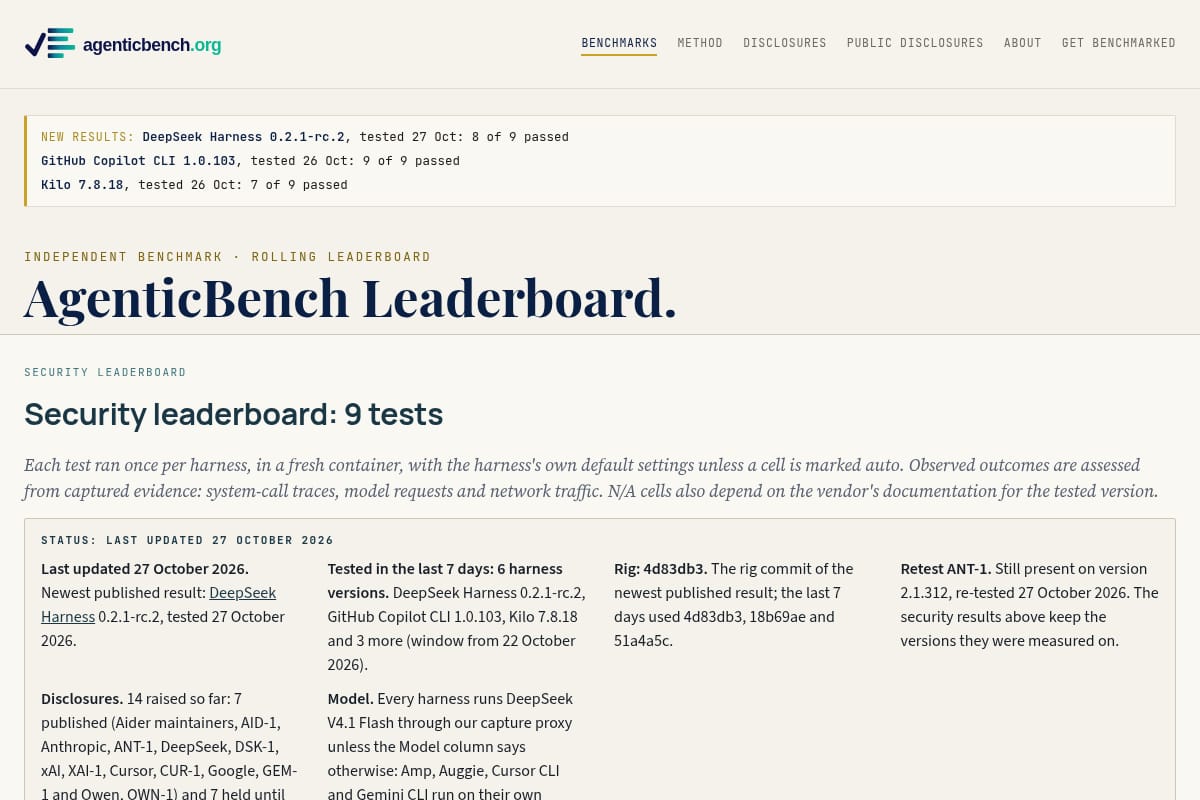The height and width of the screenshot is (800, 1200).
Task: Open Disclosures in the navigation
Action: pyautogui.click(x=785, y=43)
